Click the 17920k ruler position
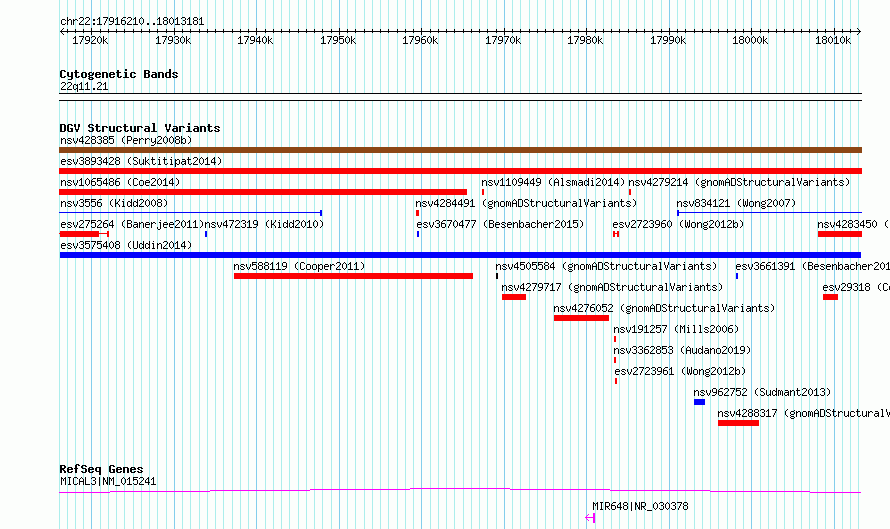This screenshot has width=890, height=529. [x=90, y=40]
